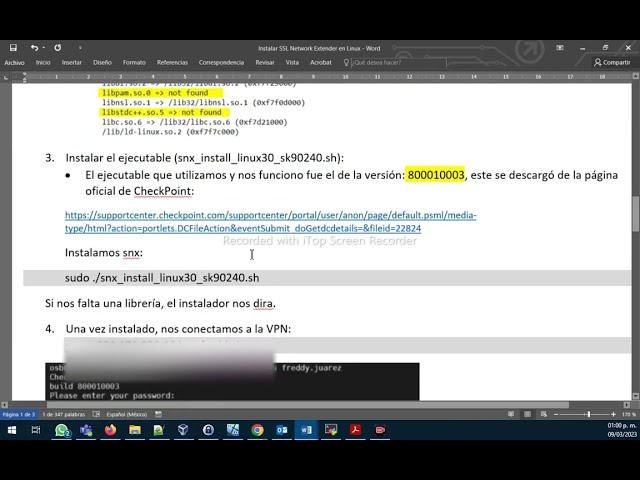This screenshot has width=640, height=480.
Task: Switch to the Inicio tab
Action: [x=43, y=62]
